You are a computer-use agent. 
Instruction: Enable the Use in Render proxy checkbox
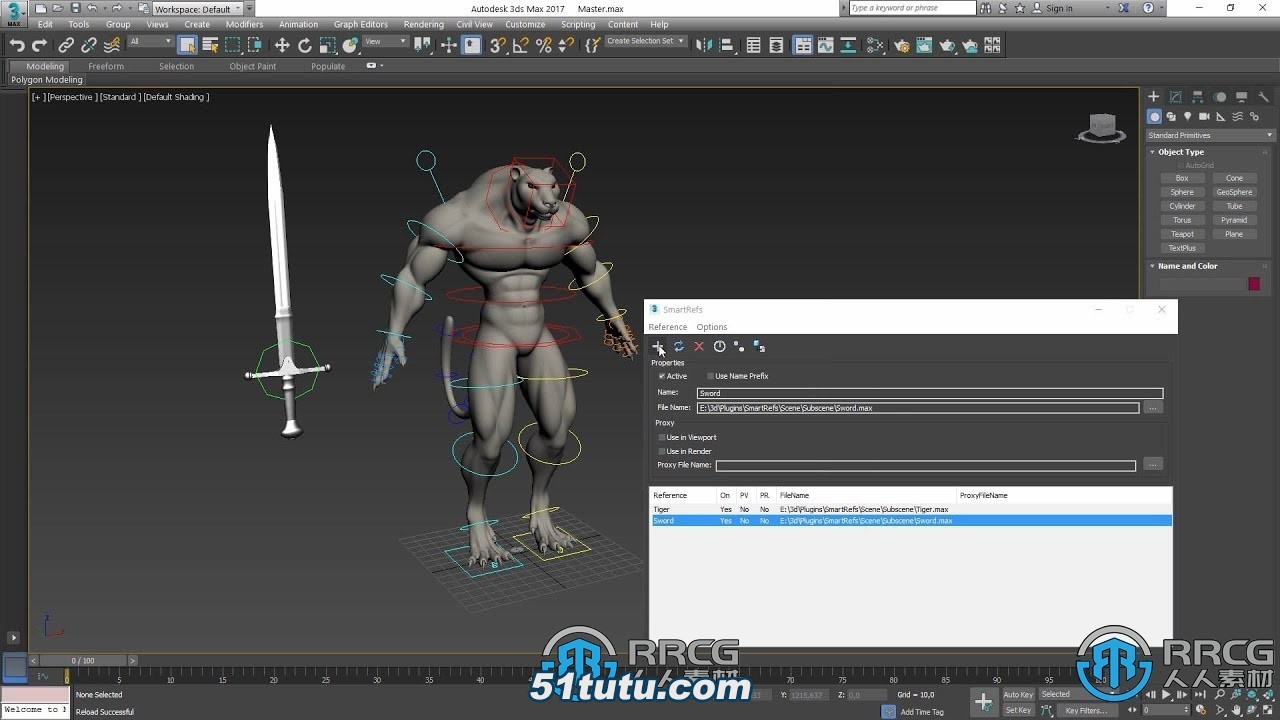[662, 451]
